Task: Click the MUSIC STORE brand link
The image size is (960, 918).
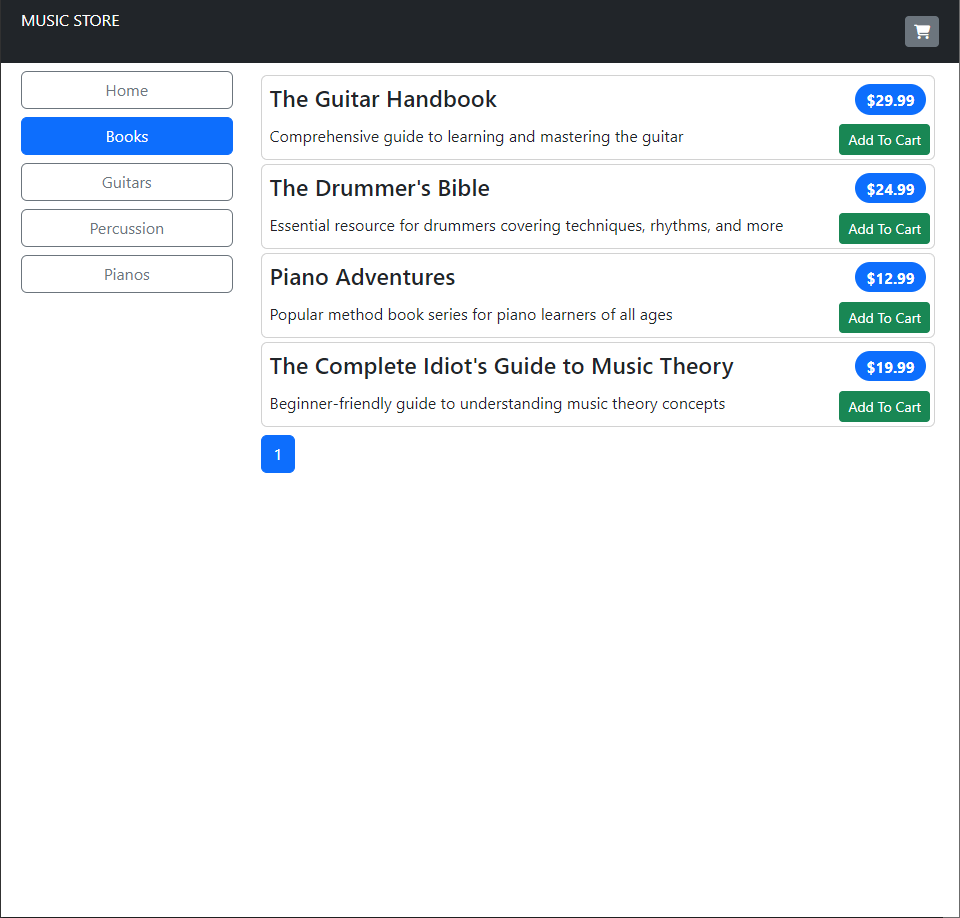Action: tap(70, 21)
